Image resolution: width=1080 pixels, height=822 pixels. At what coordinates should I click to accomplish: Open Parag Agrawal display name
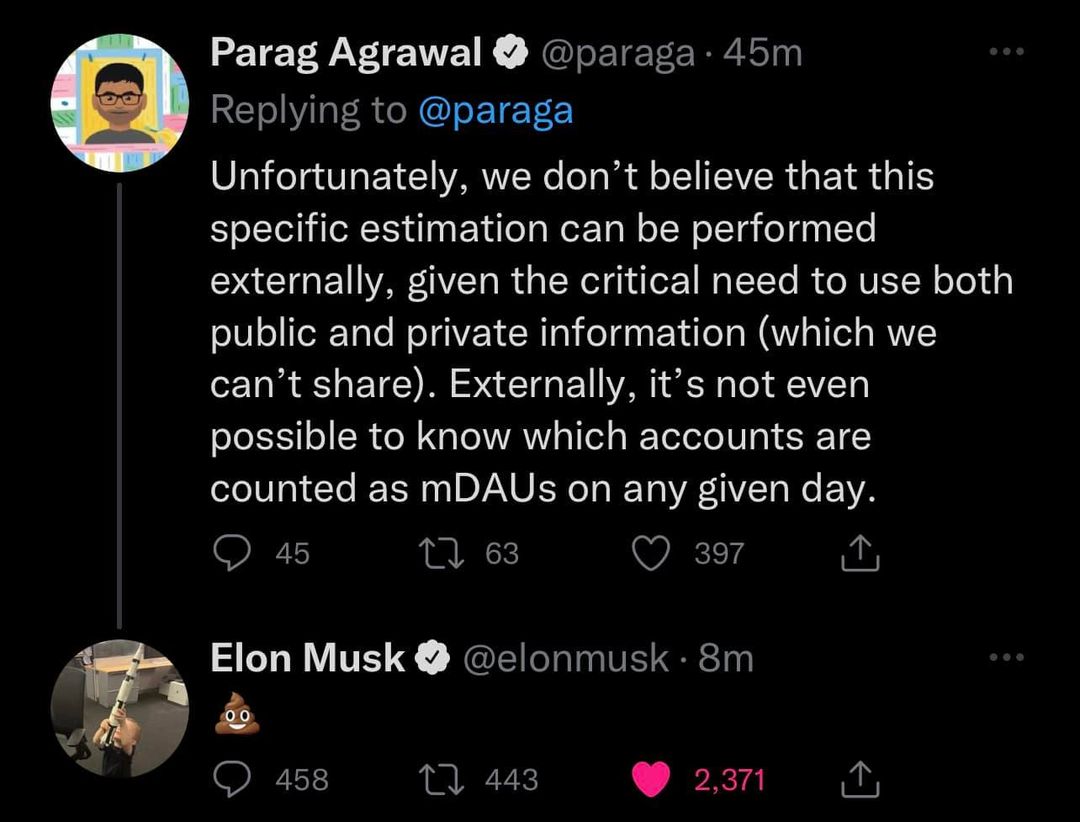(x=347, y=52)
